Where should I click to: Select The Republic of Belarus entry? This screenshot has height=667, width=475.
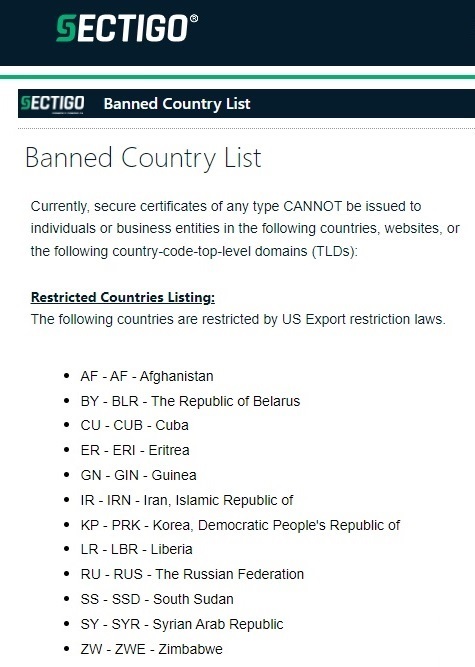tap(190, 401)
